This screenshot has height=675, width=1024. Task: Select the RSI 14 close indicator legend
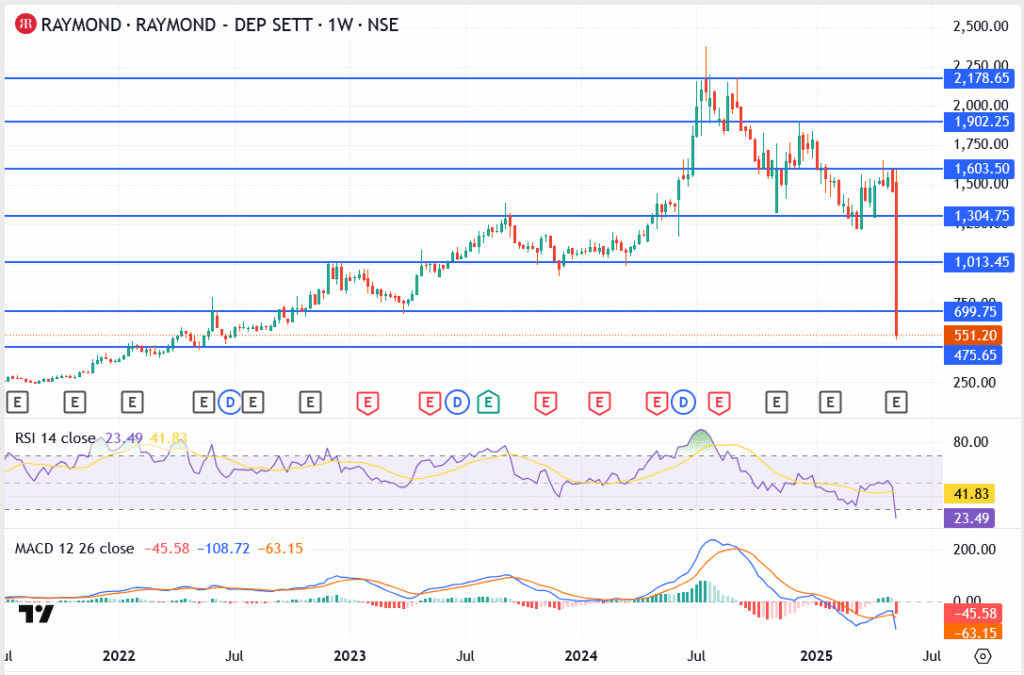(x=55, y=438)
